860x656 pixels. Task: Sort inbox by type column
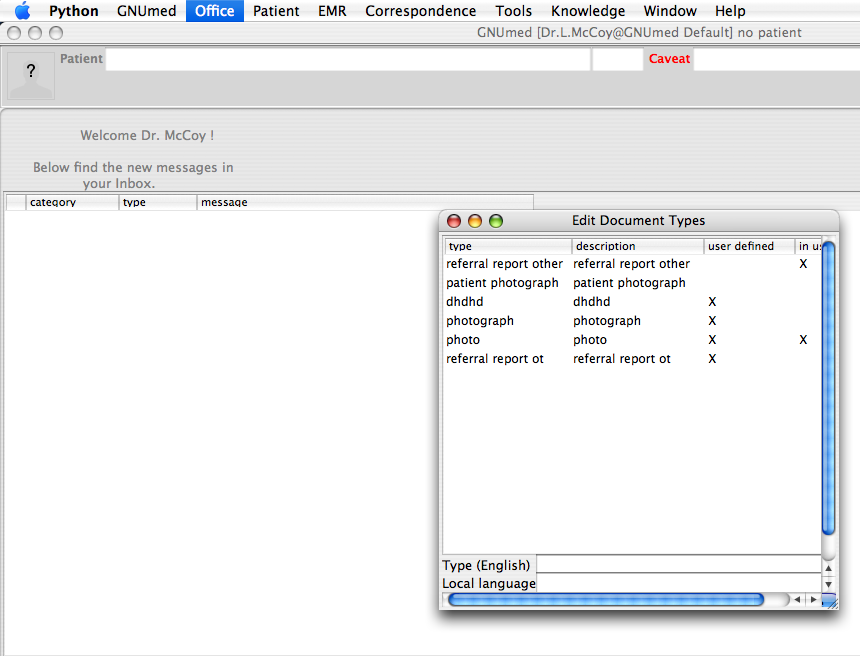point(157,202)
